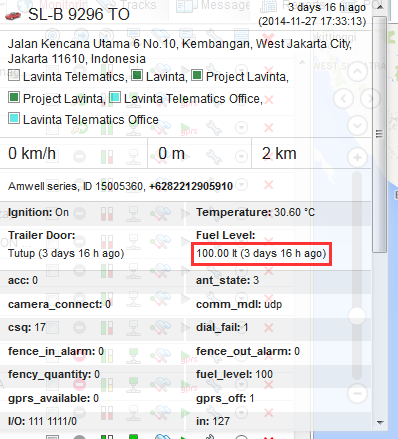Open the faded dropdown circle after the phone number
Viewport: 398px width, 439px height.
click(x=241, y=184)
